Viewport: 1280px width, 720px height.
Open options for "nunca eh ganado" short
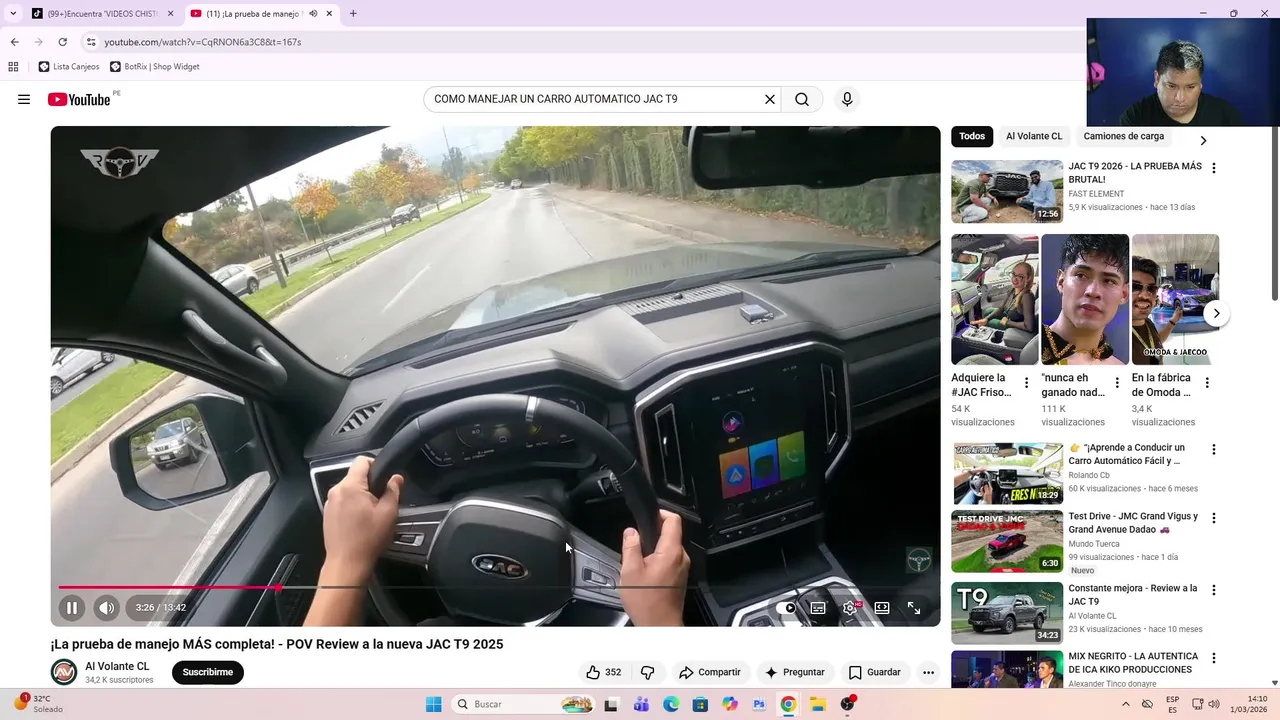[x=1116, y=383]
